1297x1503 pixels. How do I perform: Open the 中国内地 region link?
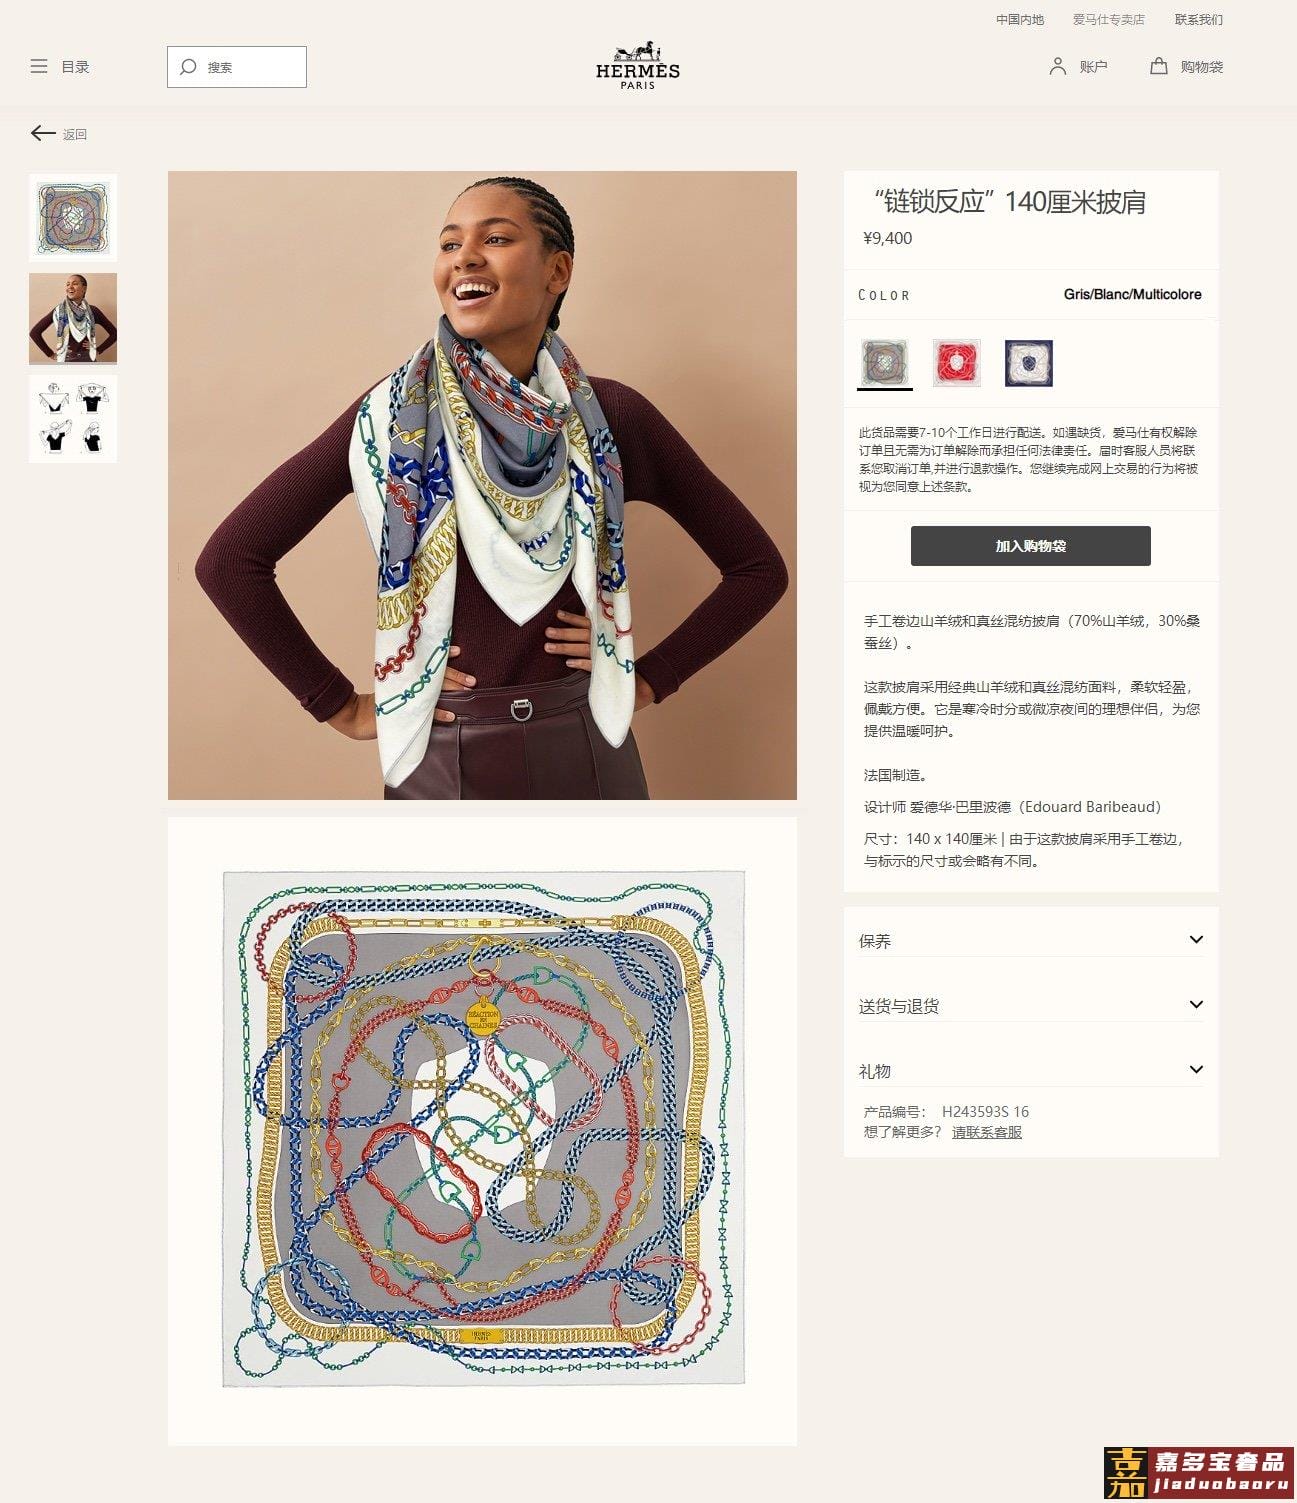point(1019,20)
